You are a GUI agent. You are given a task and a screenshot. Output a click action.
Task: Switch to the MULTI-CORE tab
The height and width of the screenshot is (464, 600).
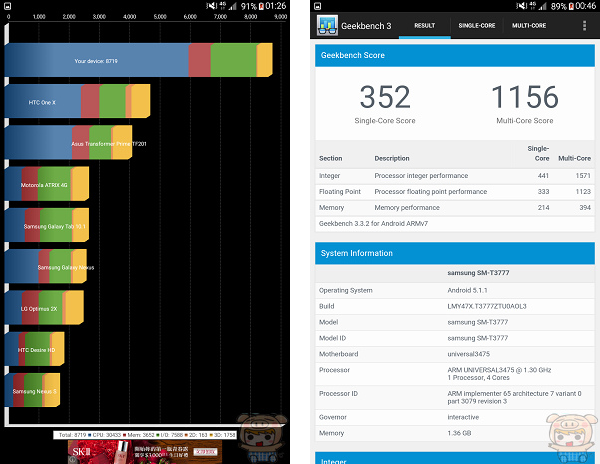529,26
